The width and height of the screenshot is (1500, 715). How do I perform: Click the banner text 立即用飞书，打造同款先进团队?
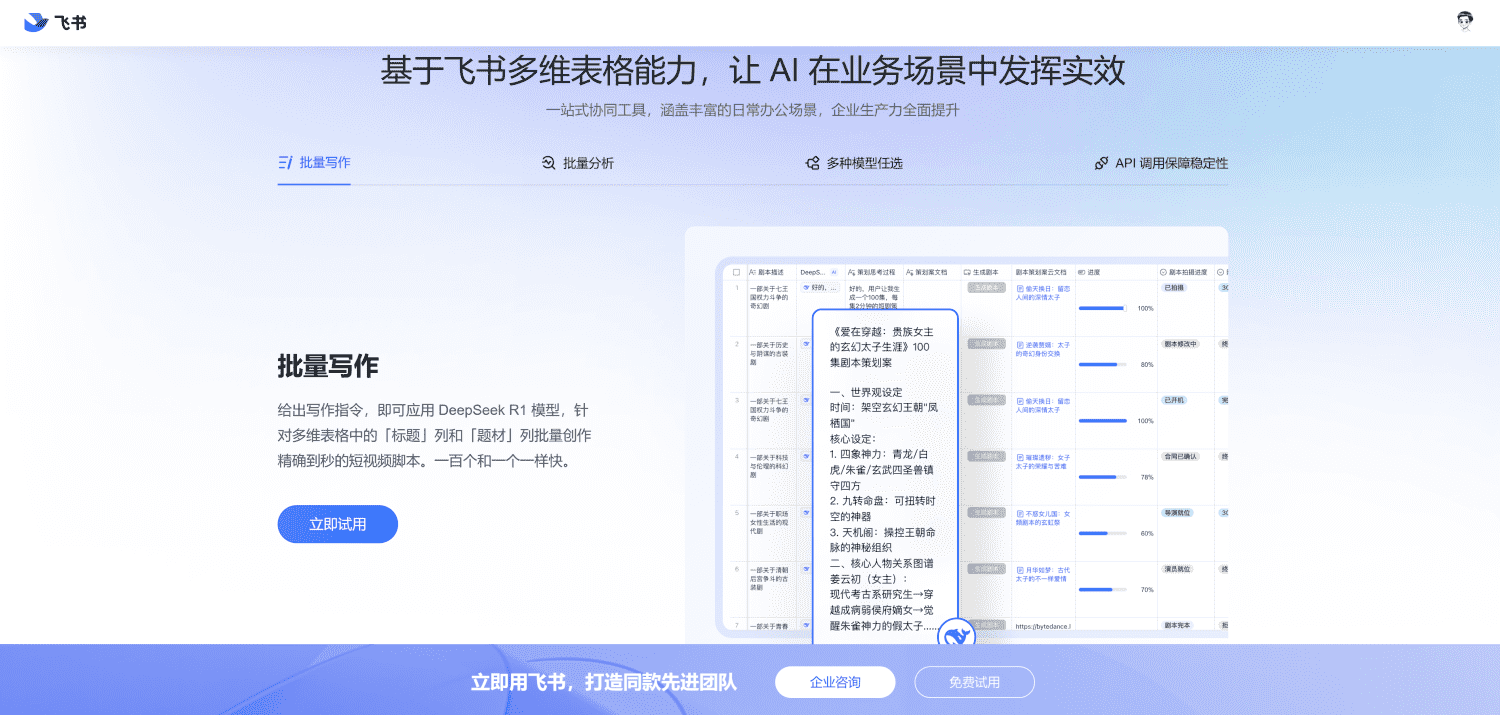(x=603, y=683)
